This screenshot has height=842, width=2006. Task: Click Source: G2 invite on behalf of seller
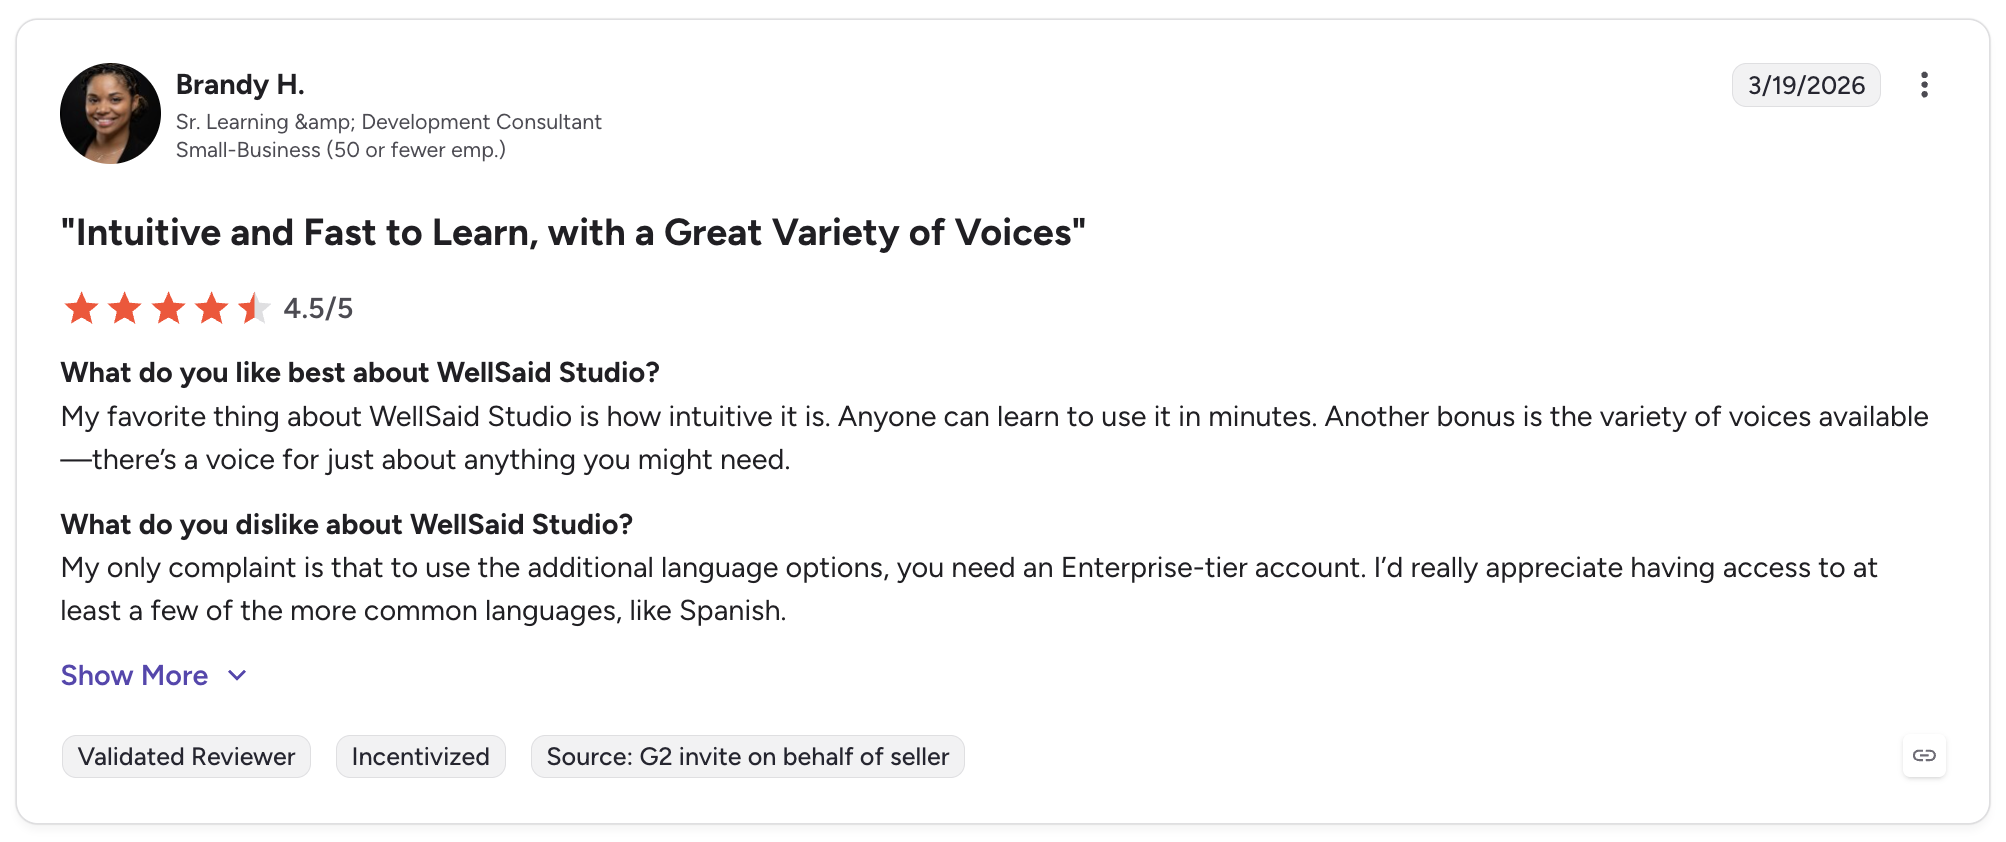[x=747, y=756]
